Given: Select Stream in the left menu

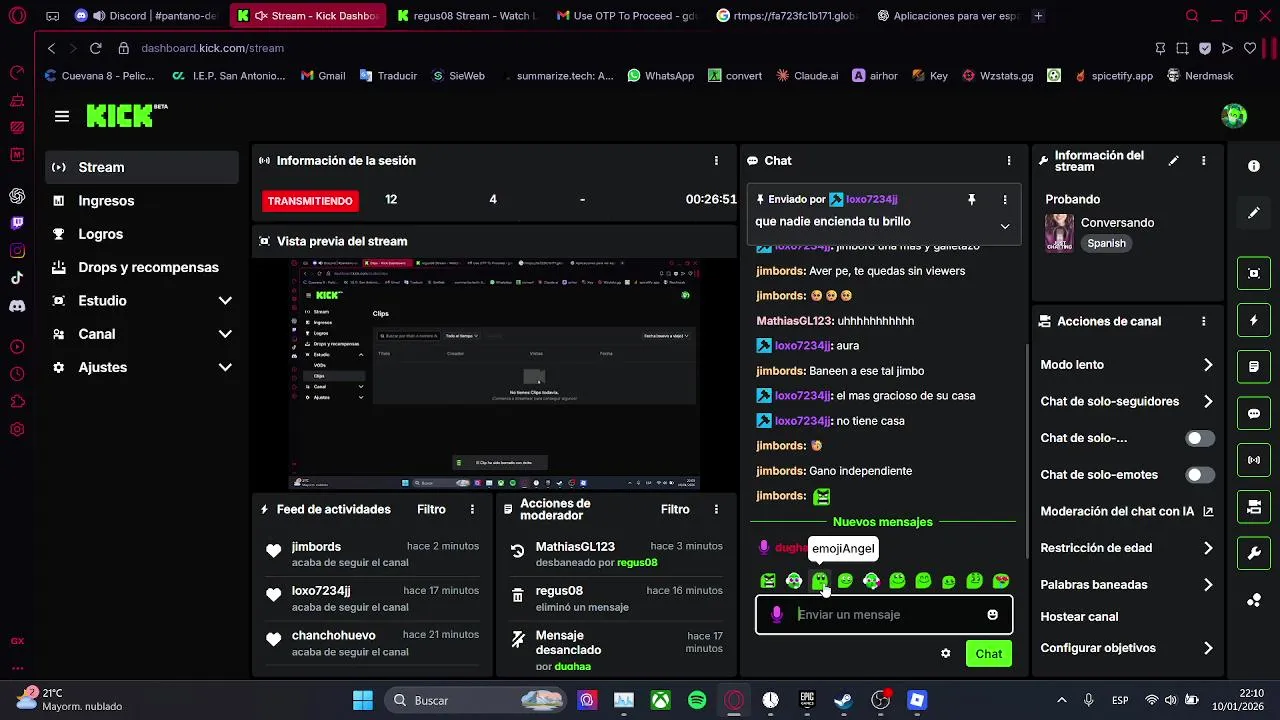Looking at the screenshot, I should point(142,167).
